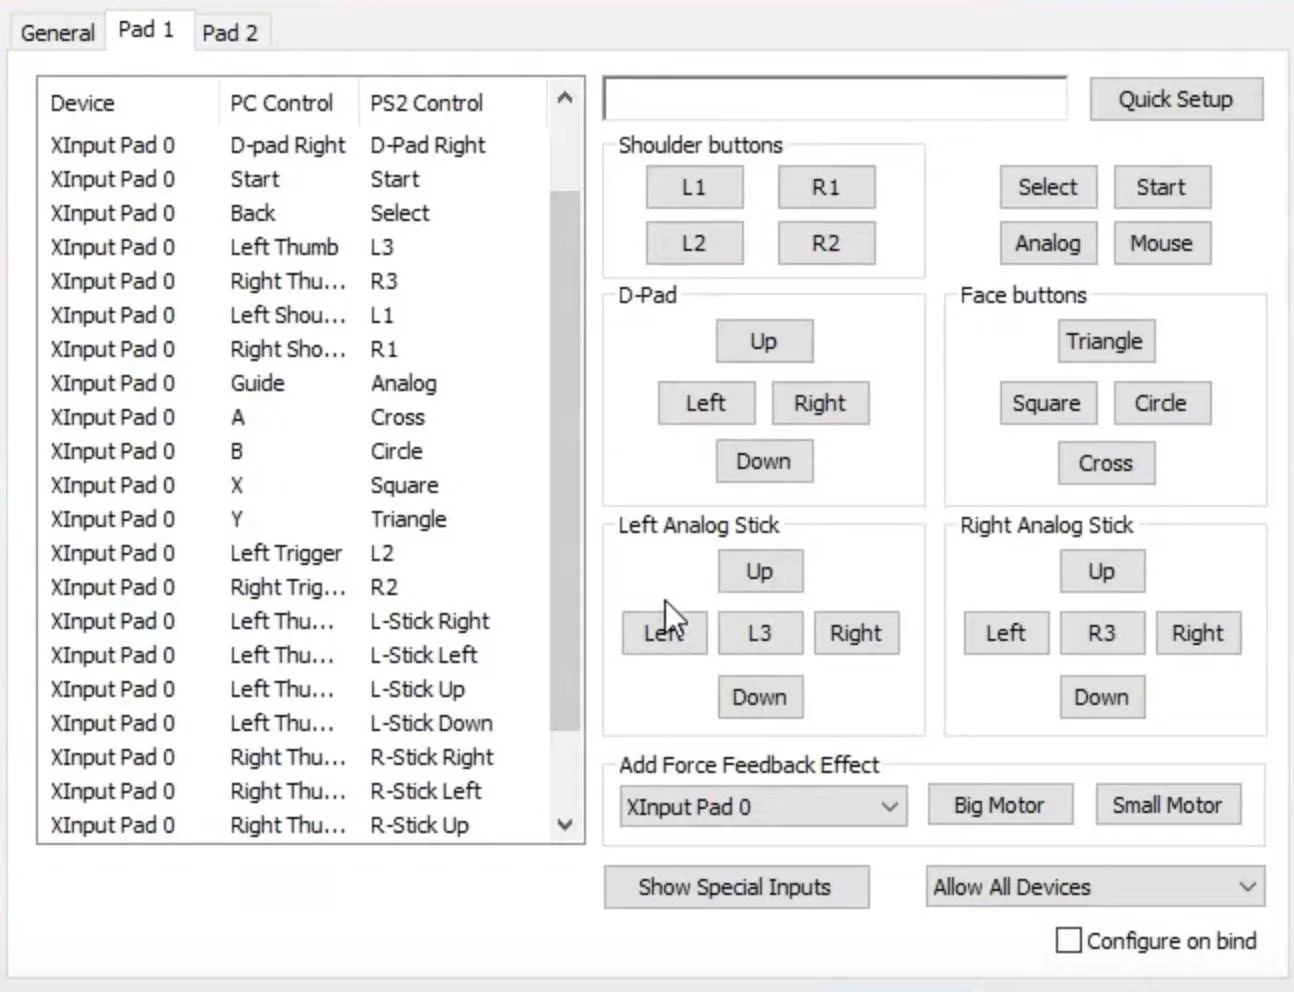The image size is (1294, 992).
Task: Bind the Cross face button
Action: coord(1106,463)
